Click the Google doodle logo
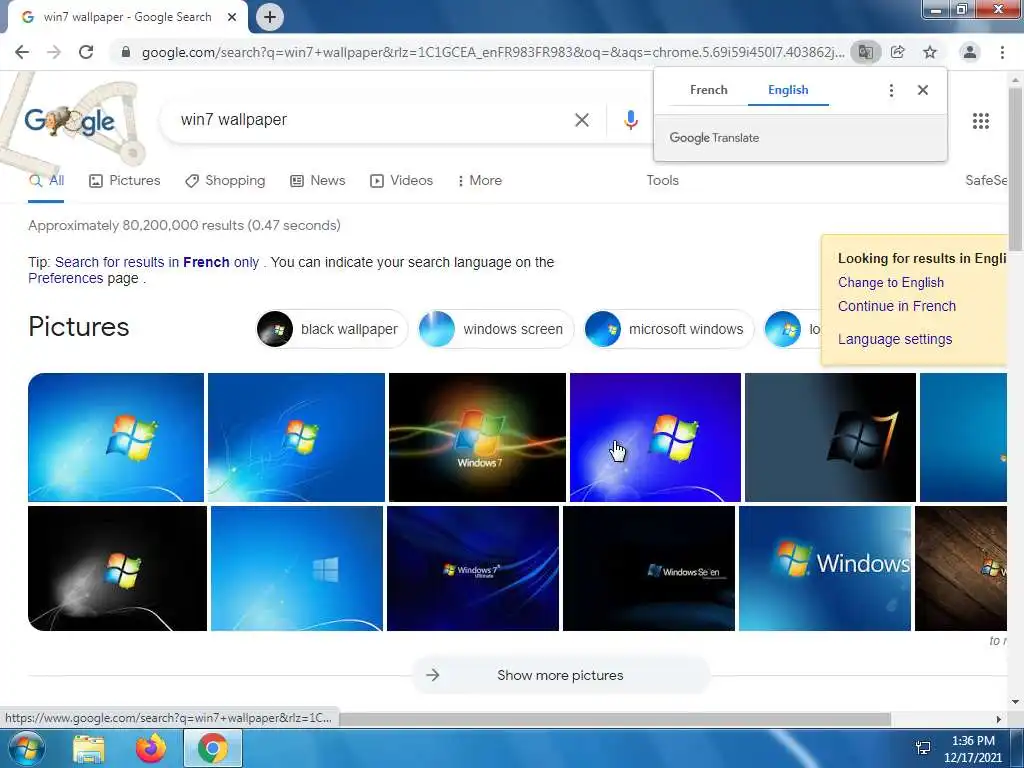 click(70, 121)
